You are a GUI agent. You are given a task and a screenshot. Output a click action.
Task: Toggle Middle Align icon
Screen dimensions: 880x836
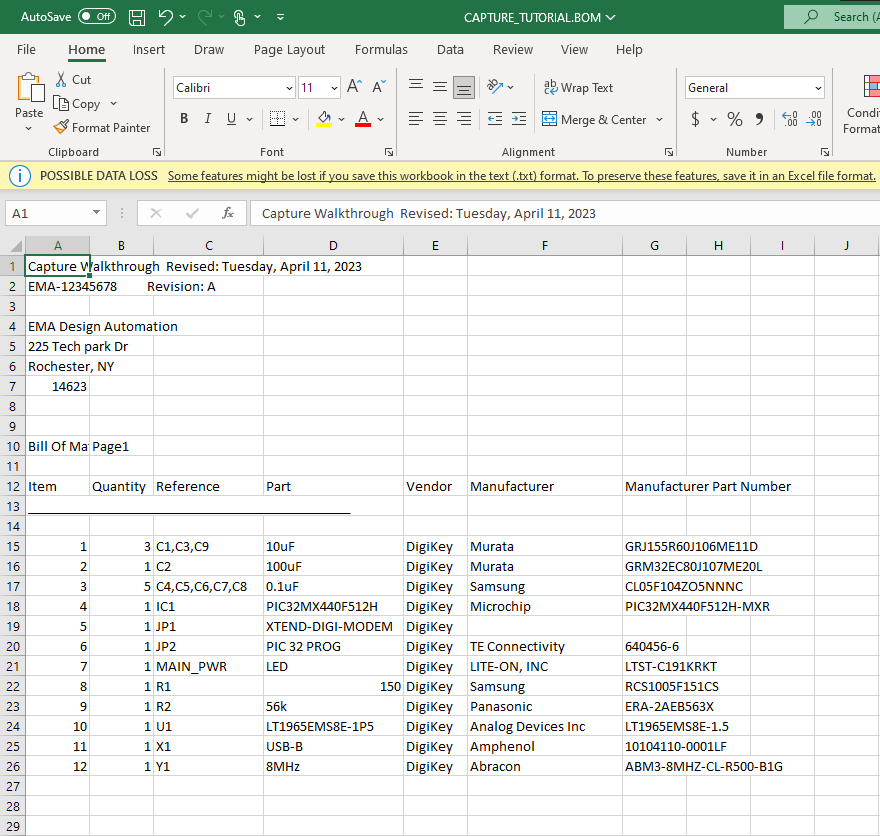click(440, 86)
